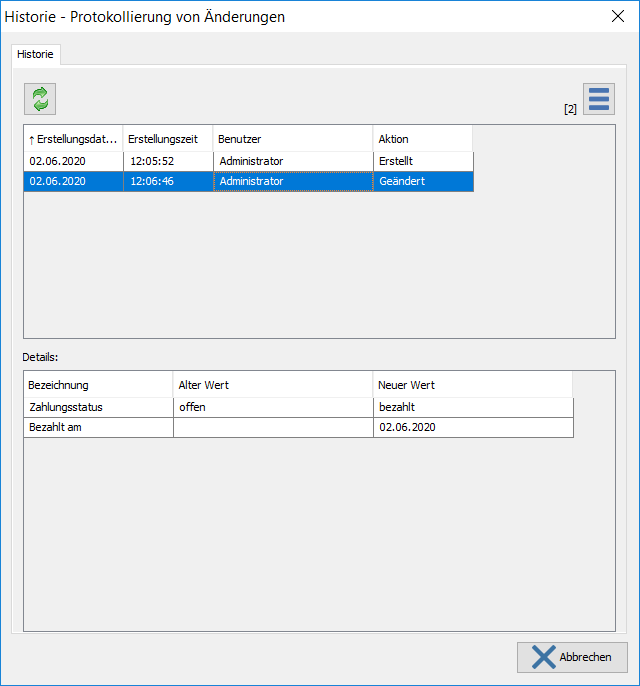This screenshot has width=640, height=686.
Task: Click the Neuer Wert column header
Action: [472, 385]
